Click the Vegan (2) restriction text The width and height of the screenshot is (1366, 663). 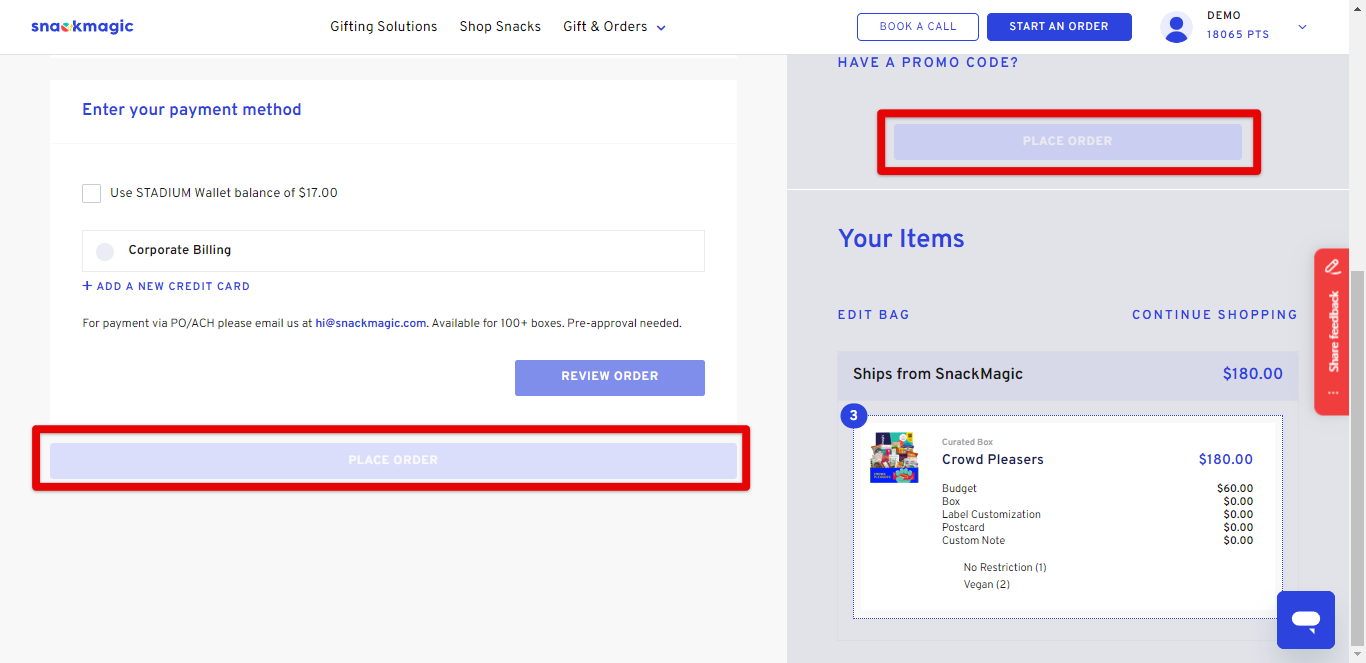point(987,585)
